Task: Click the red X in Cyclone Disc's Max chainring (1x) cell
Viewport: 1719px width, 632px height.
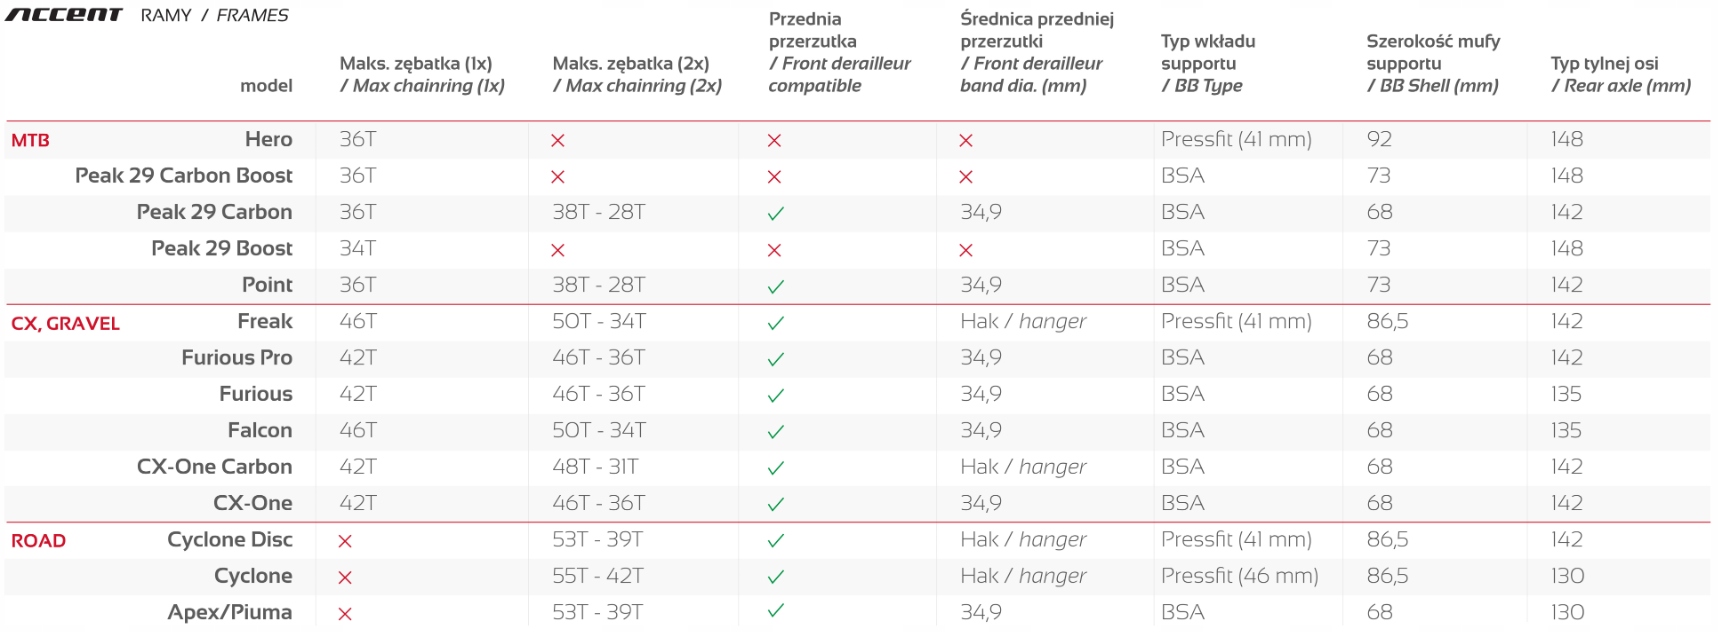Action: [345, 541]
